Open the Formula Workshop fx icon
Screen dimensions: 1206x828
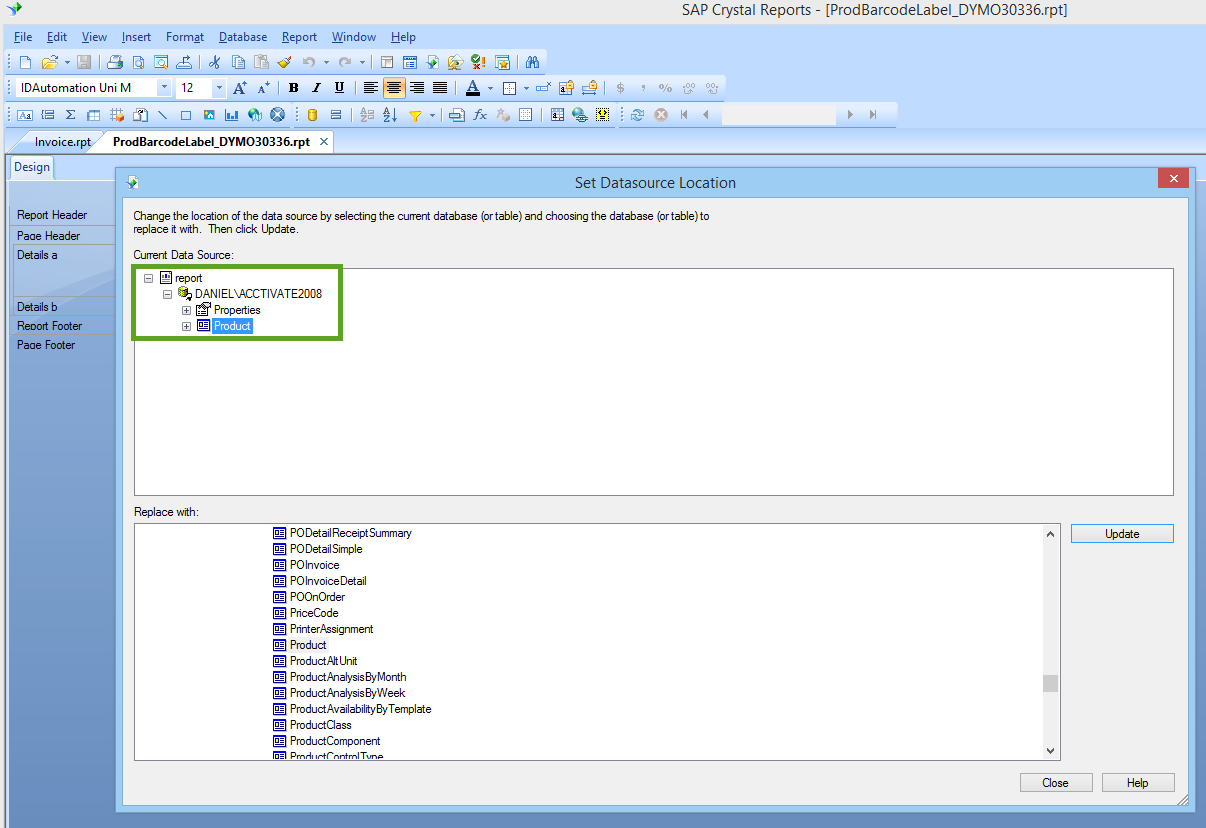480,115
